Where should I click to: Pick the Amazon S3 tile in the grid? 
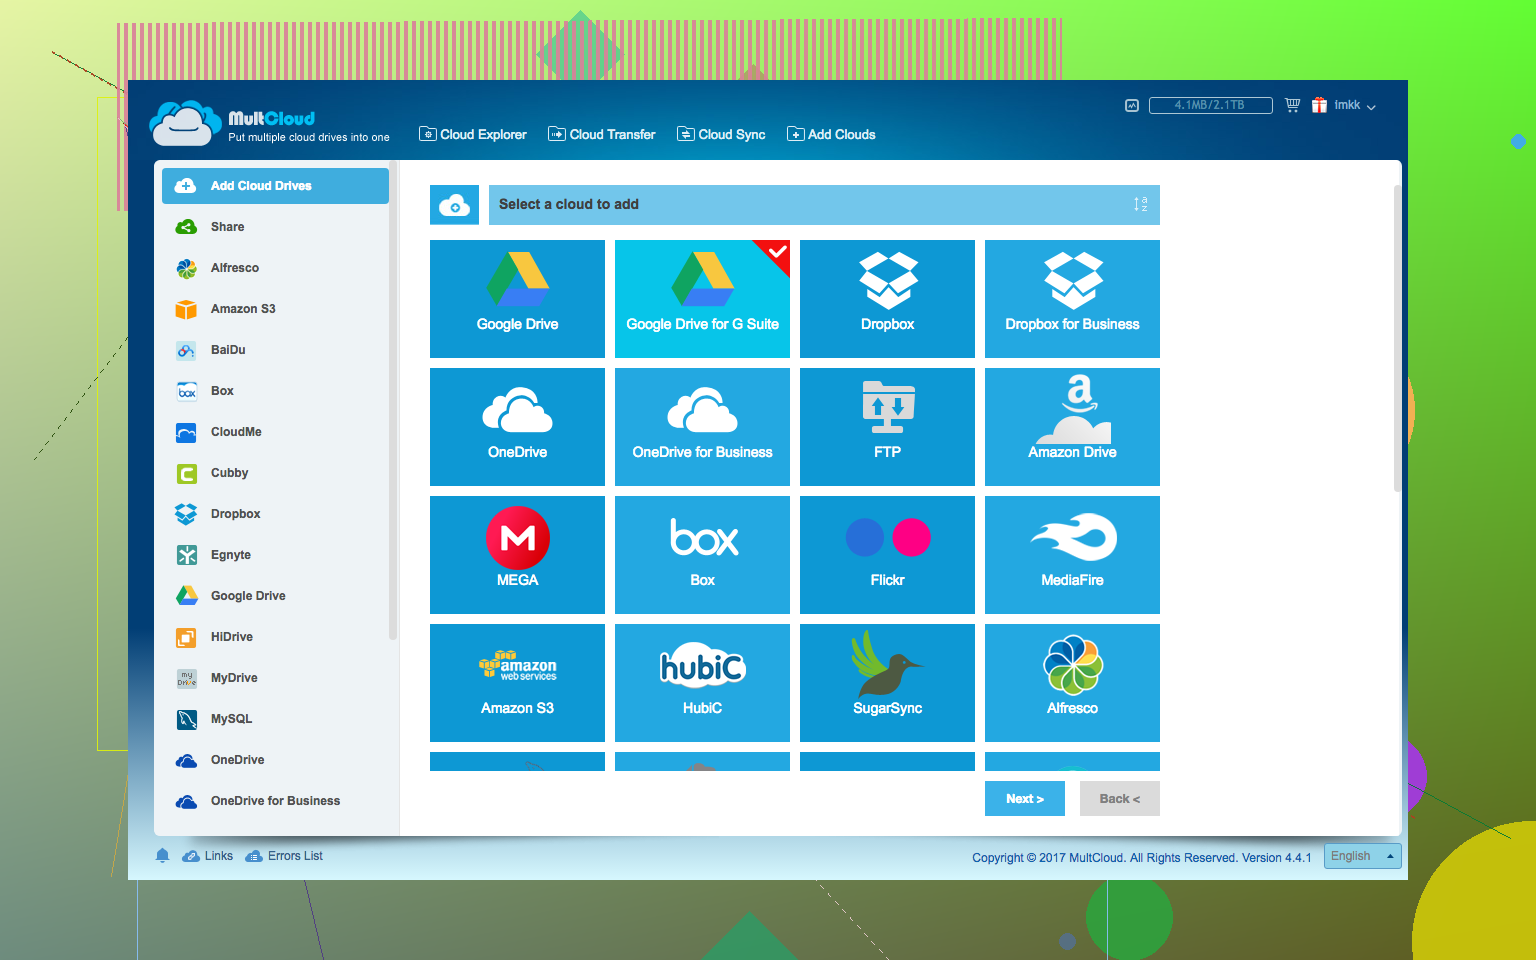pyautogui.click(x=517, y=682)
